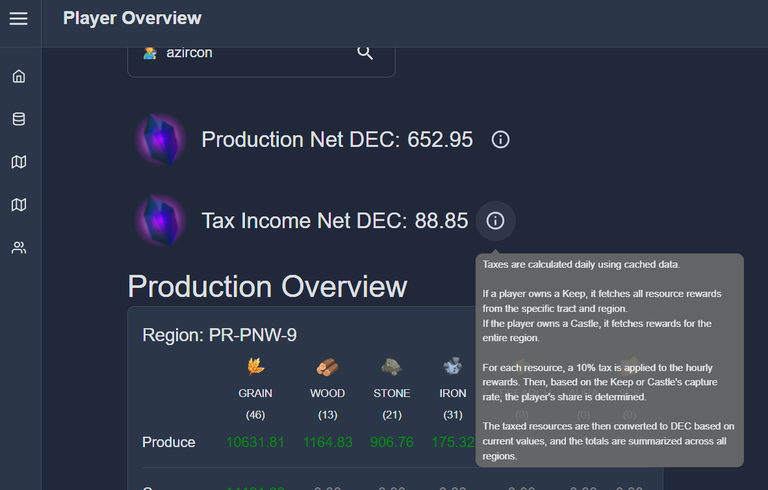Open the database icon in sidebar

[x=19, y=119]
